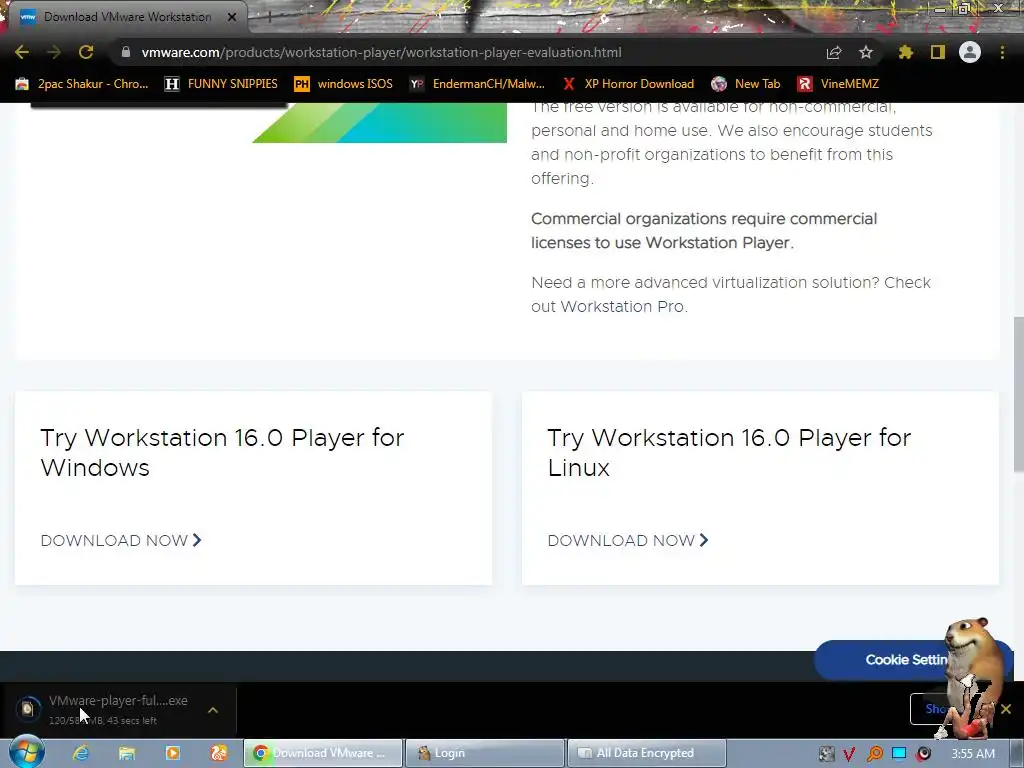Open the FUNNY SNIPPIES bookmark
This screenshot has height=768, width=1024.
pos(221,84)
